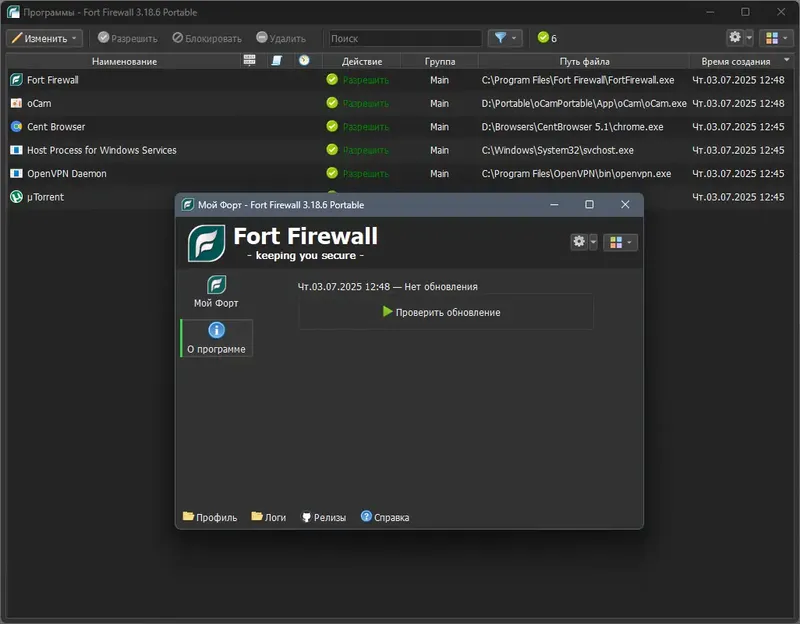This screenshot has height=624, width=800.
Task: Click green allow checkmark in oCam row
Action: [x=332, y=103]
